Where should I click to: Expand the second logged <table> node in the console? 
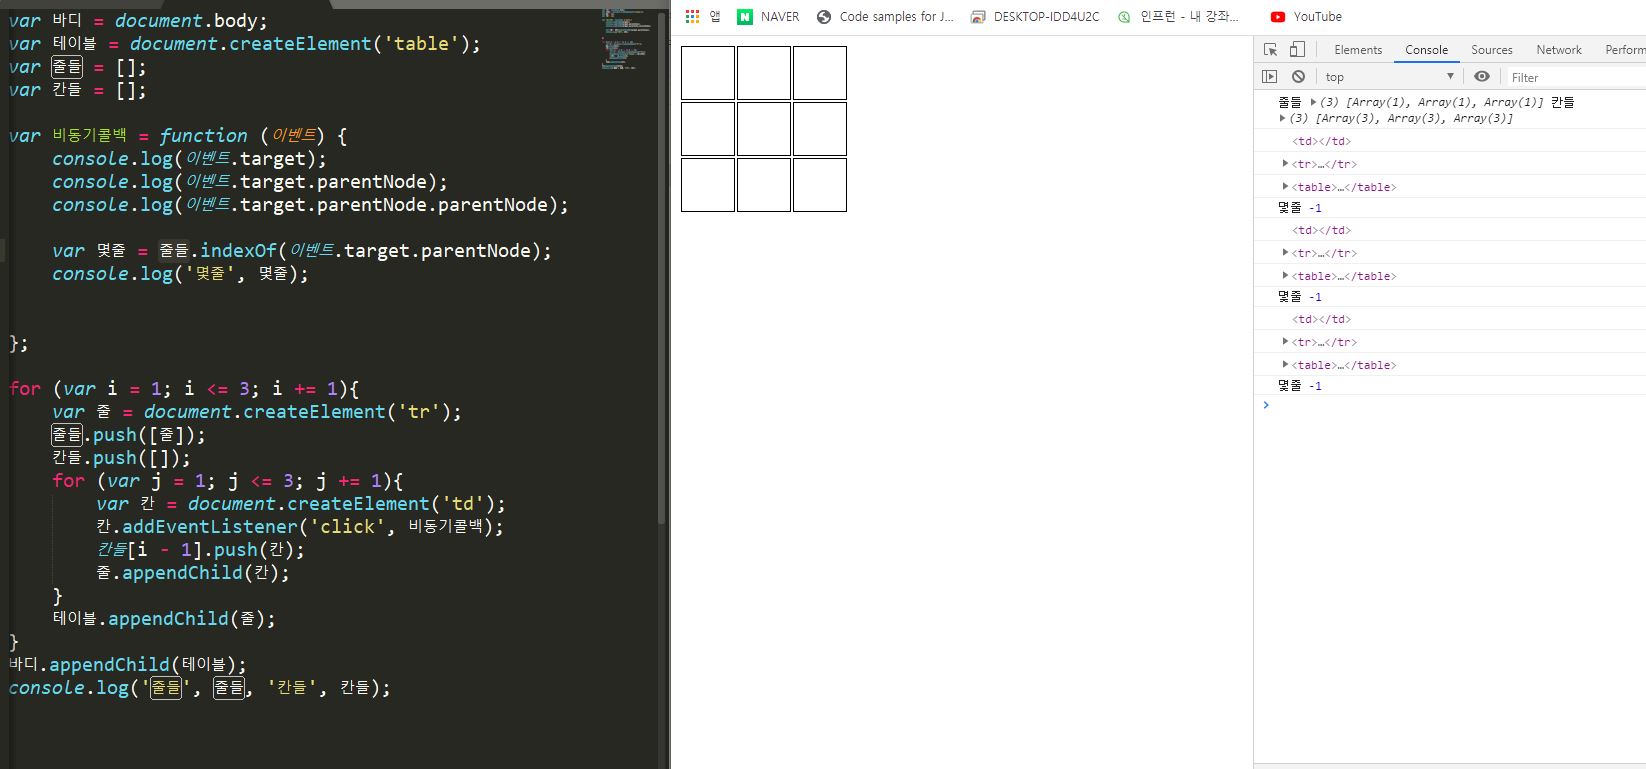[x=1286, y=275]
